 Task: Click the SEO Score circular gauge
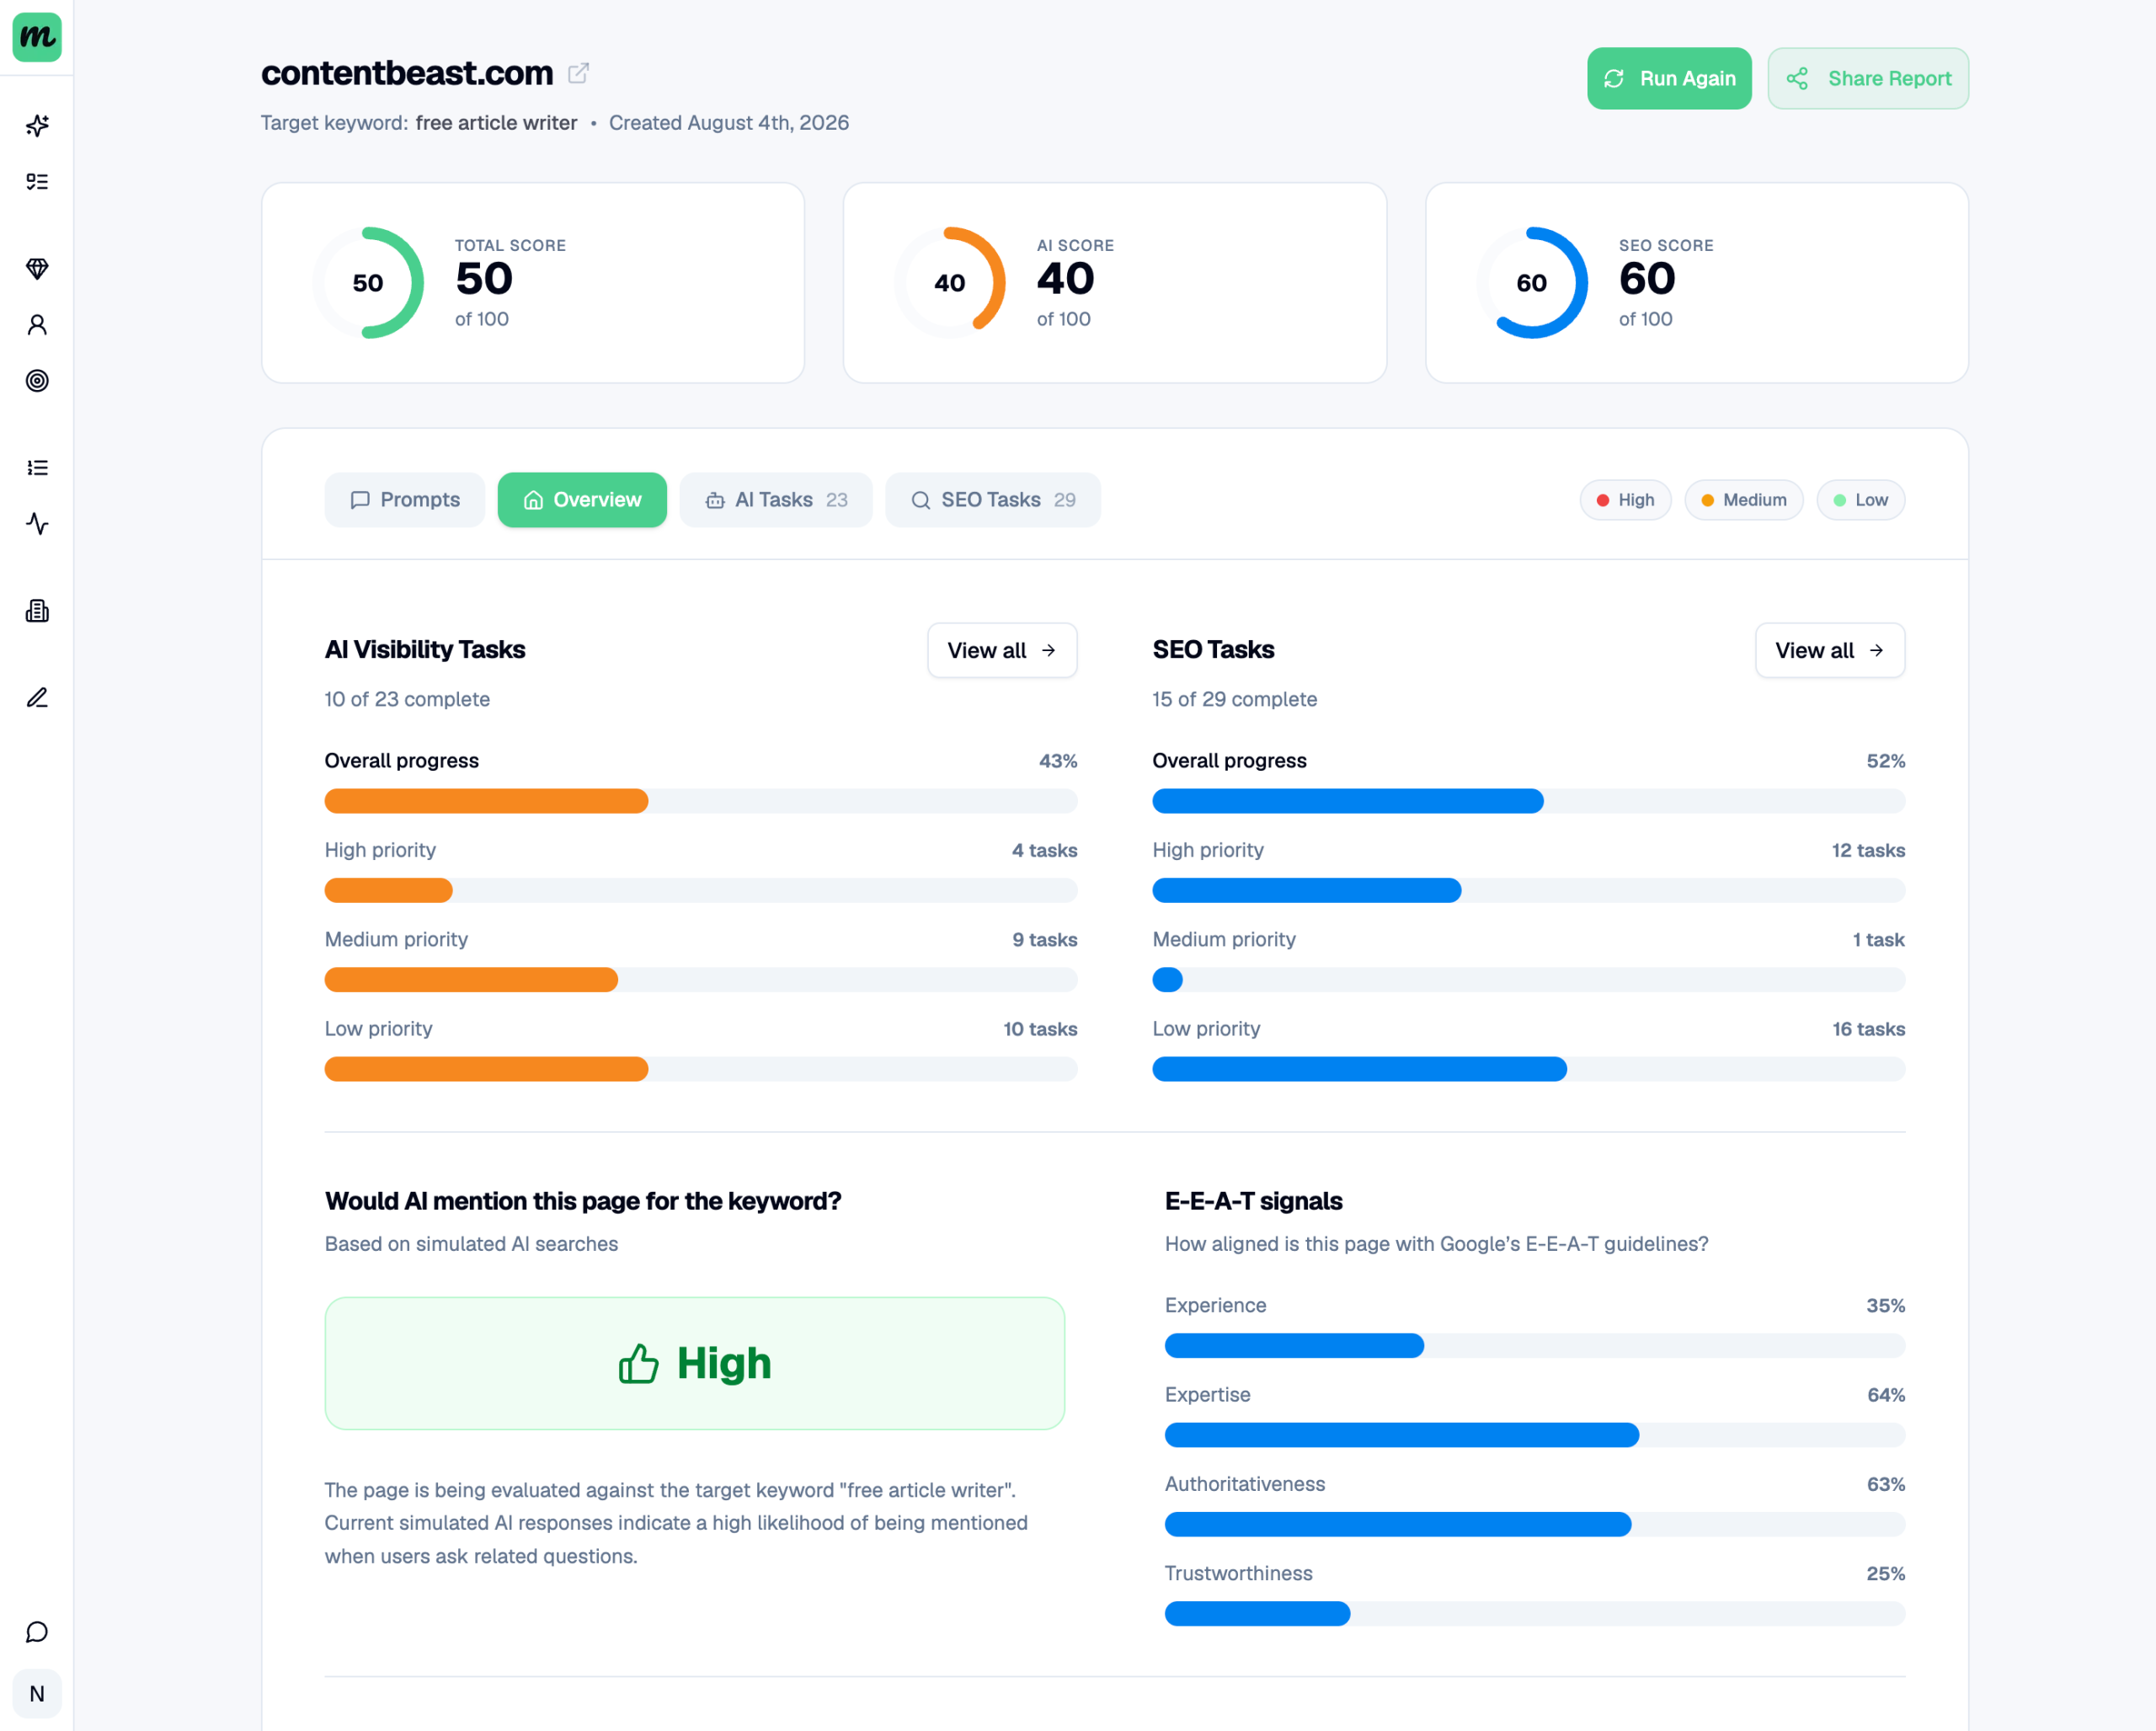1532,283
